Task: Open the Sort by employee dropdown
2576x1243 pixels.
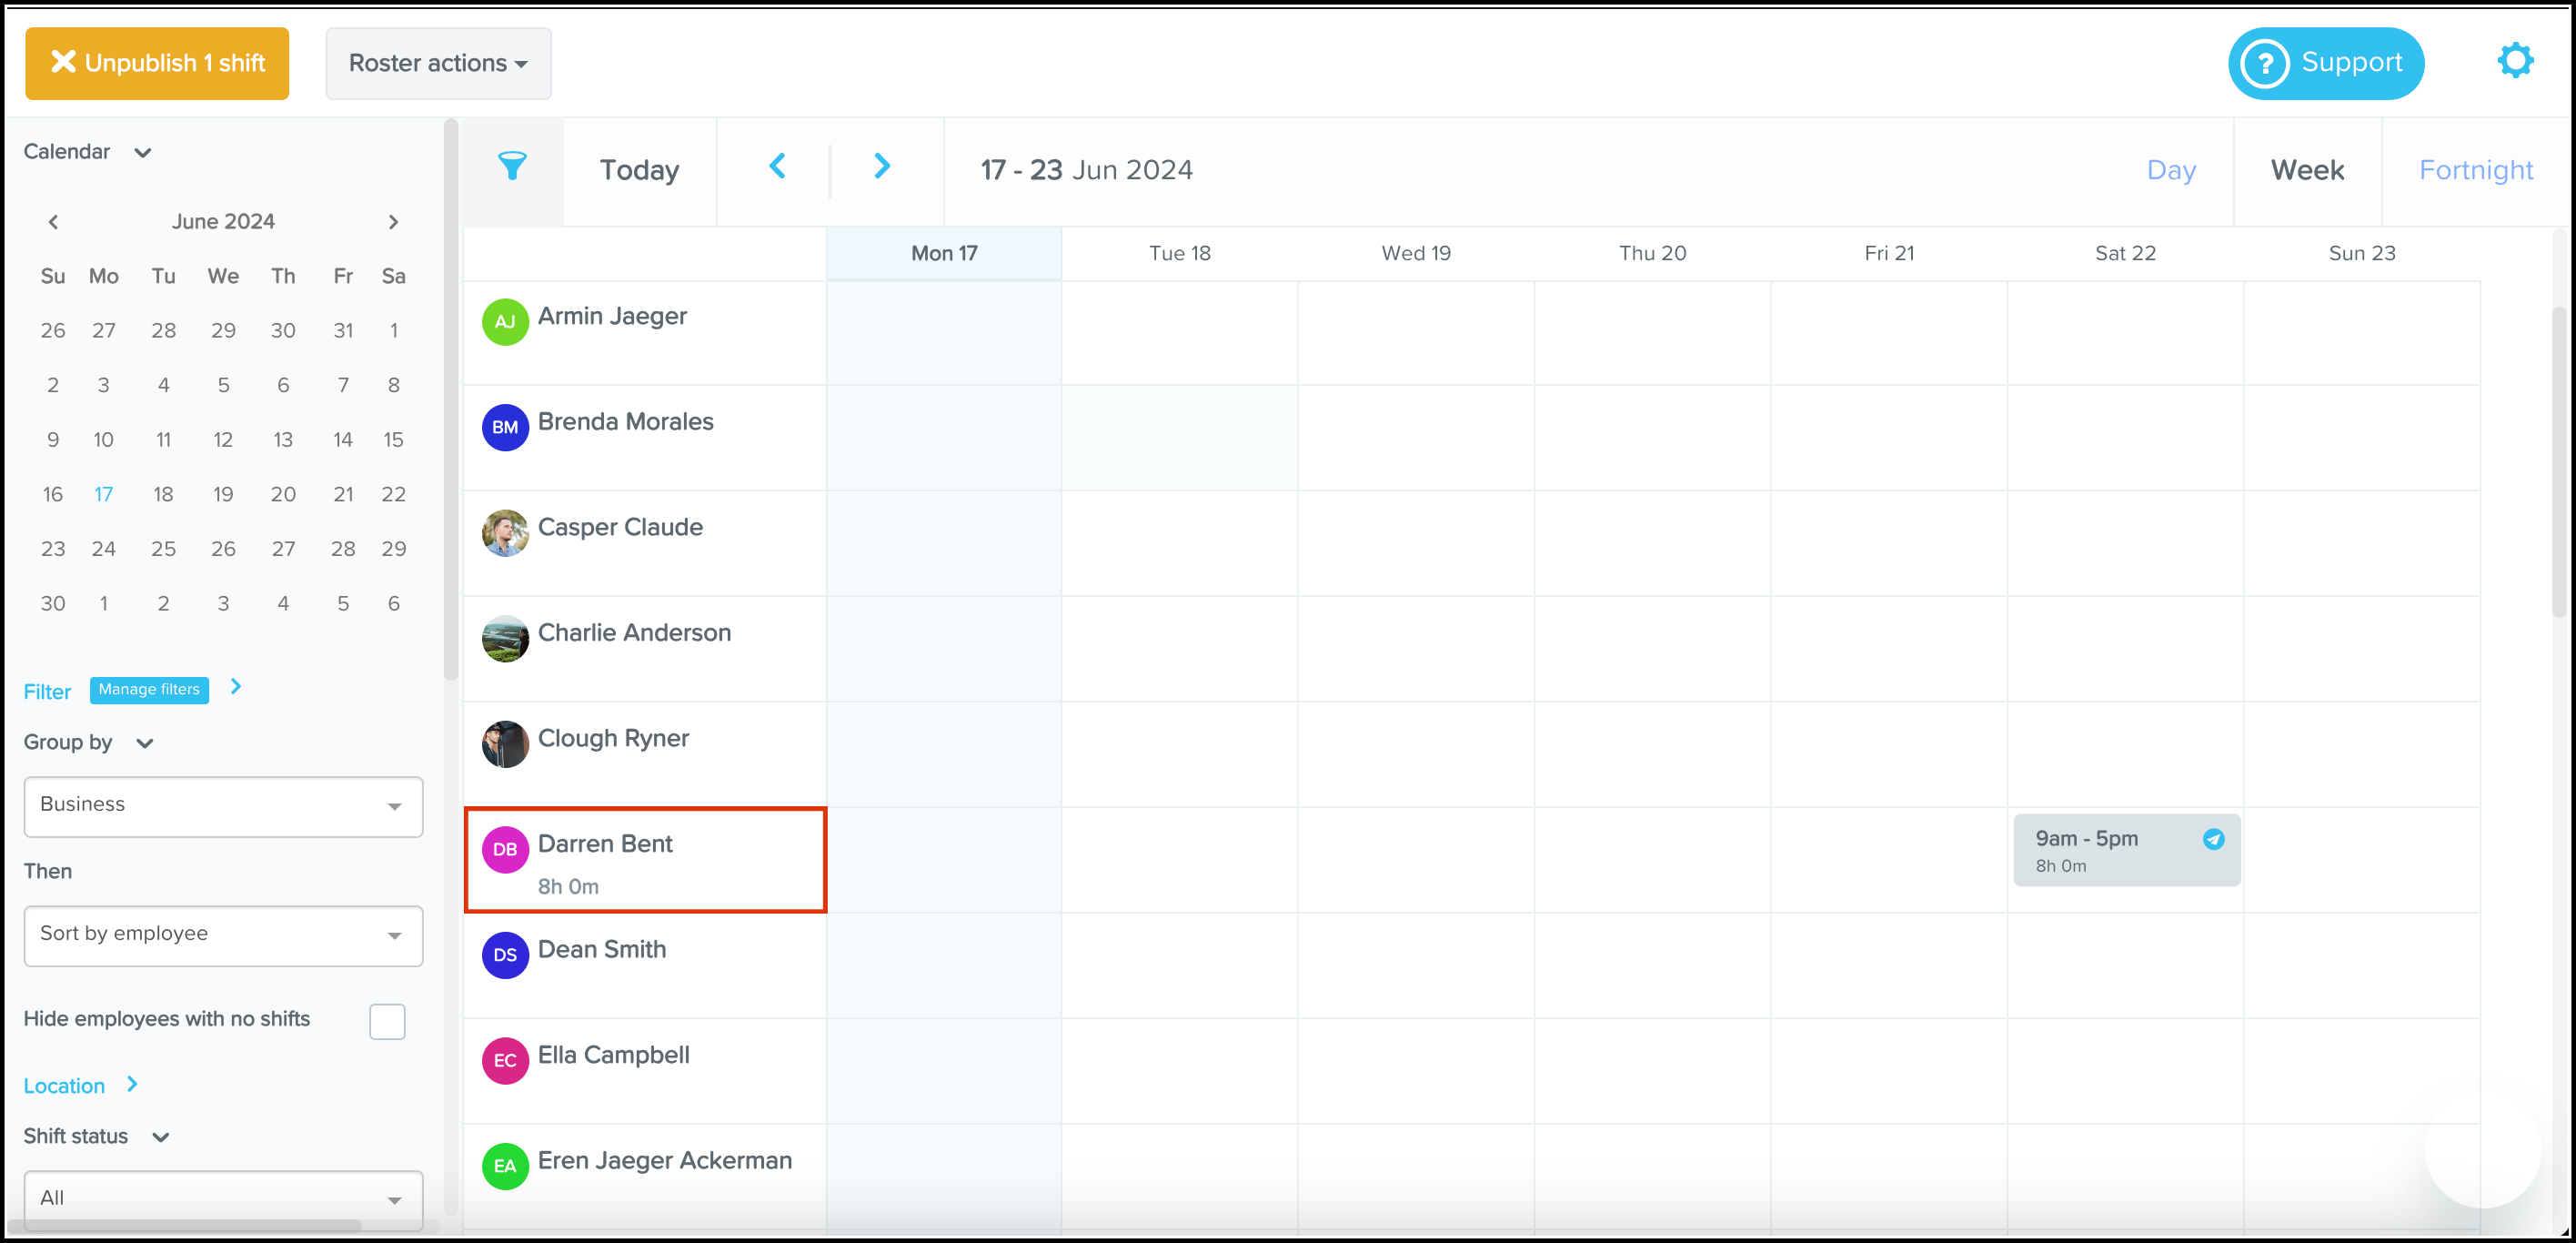Action: pyautogui.click(x=223, y=935)
